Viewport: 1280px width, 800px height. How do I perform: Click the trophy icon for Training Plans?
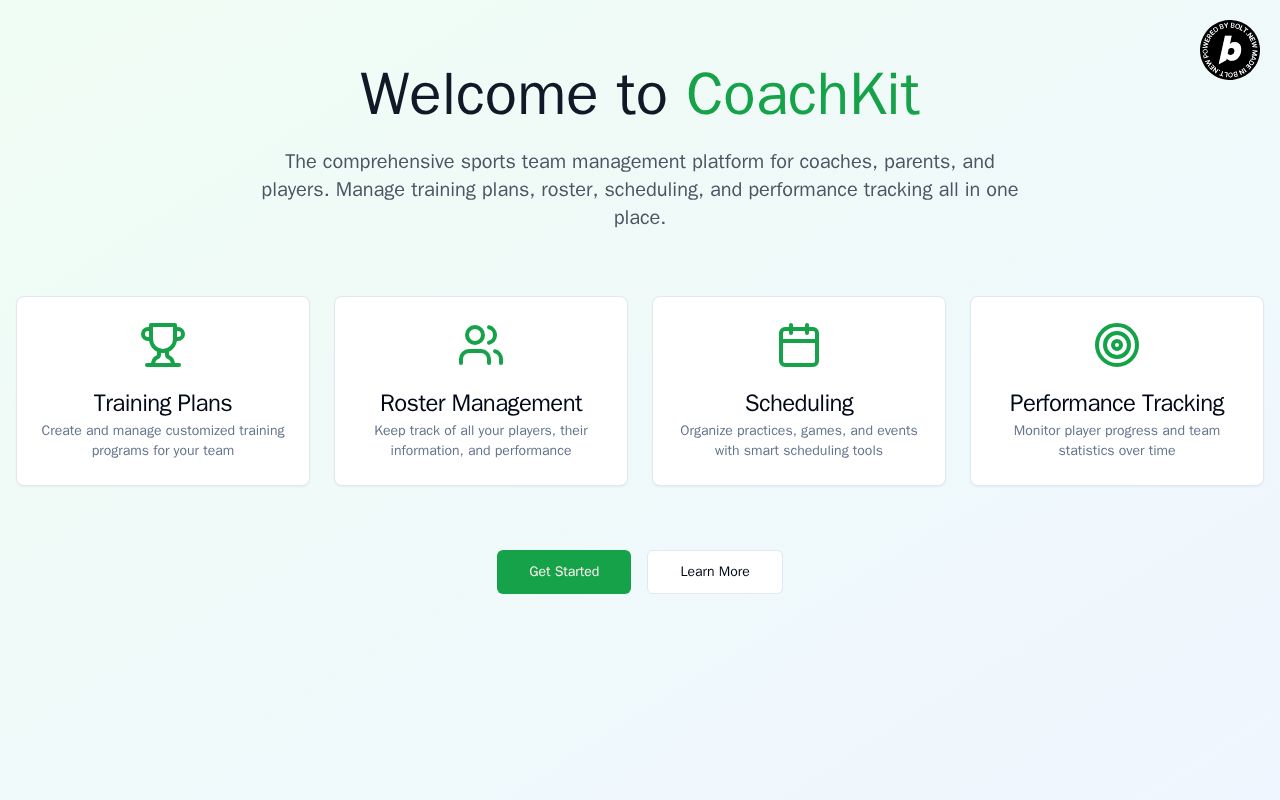(x=163, y=345)
